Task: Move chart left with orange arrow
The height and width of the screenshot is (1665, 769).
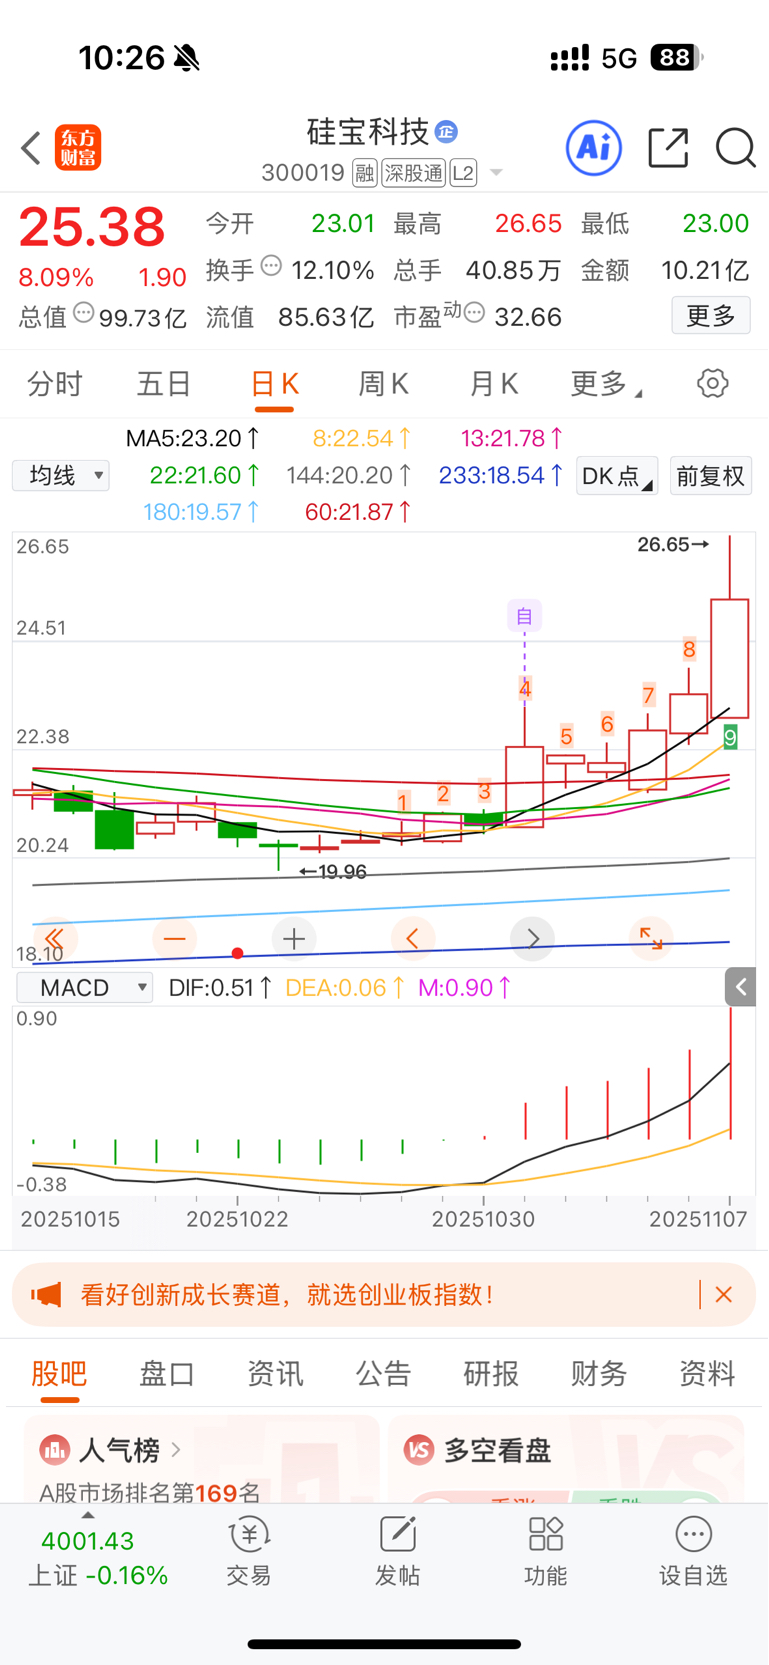Action: tap(413, 938)
